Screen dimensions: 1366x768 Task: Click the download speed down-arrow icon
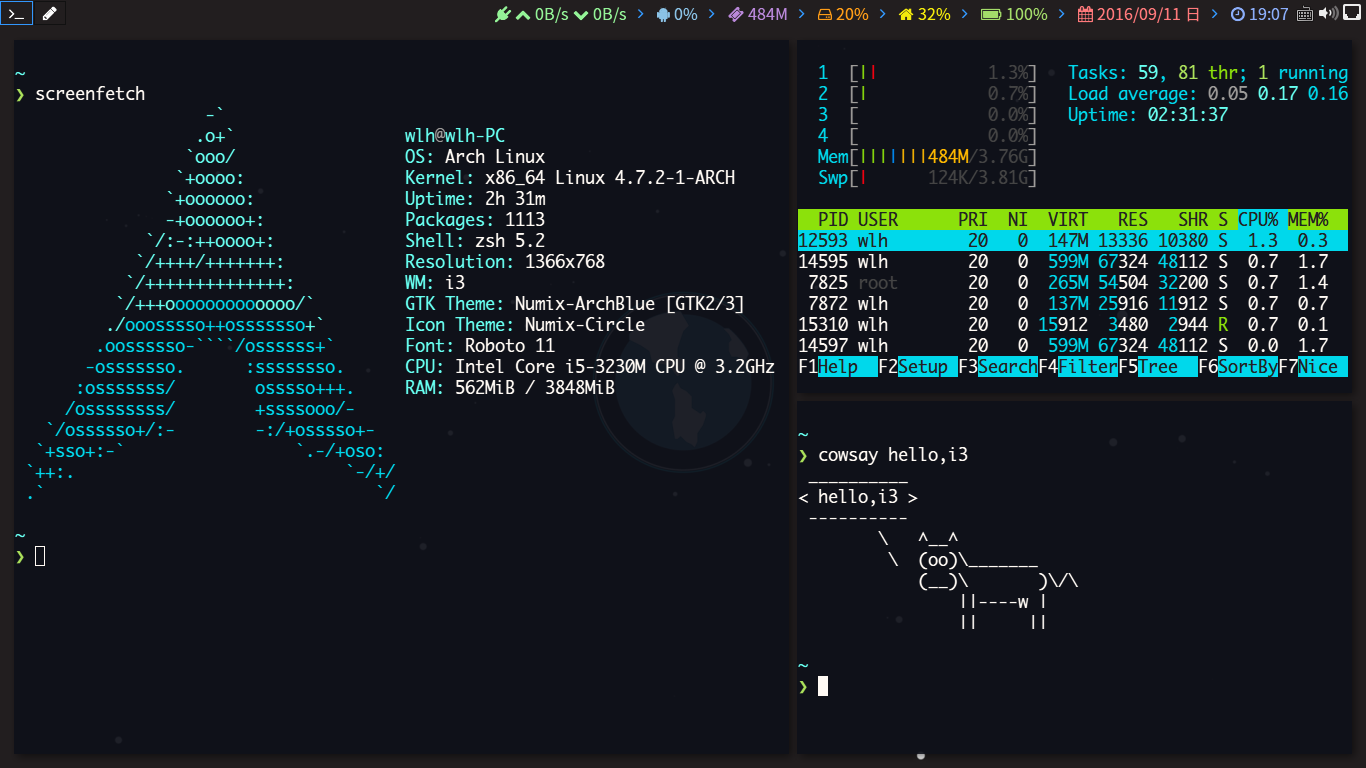(x=581, y=14)
